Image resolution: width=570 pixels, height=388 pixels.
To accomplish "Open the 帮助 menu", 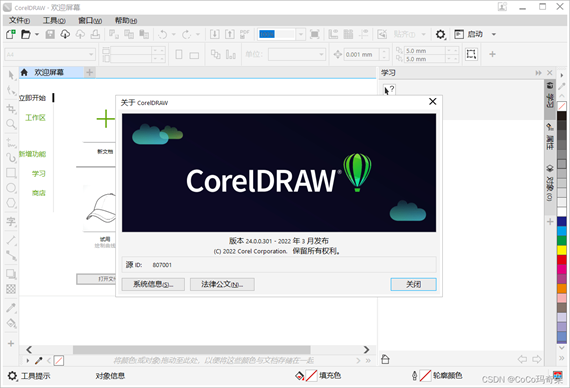I will [x=126, y=20].
